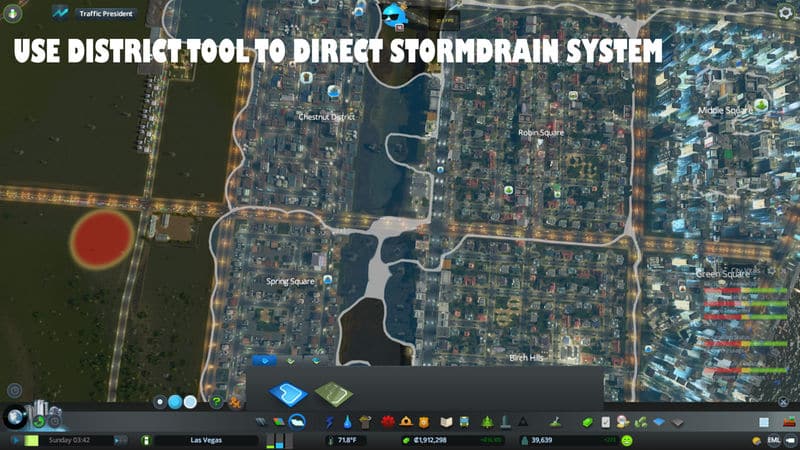Viewport: 800px width, 450px height.
Task: Select the small district brush size
Action: [160, 401]
